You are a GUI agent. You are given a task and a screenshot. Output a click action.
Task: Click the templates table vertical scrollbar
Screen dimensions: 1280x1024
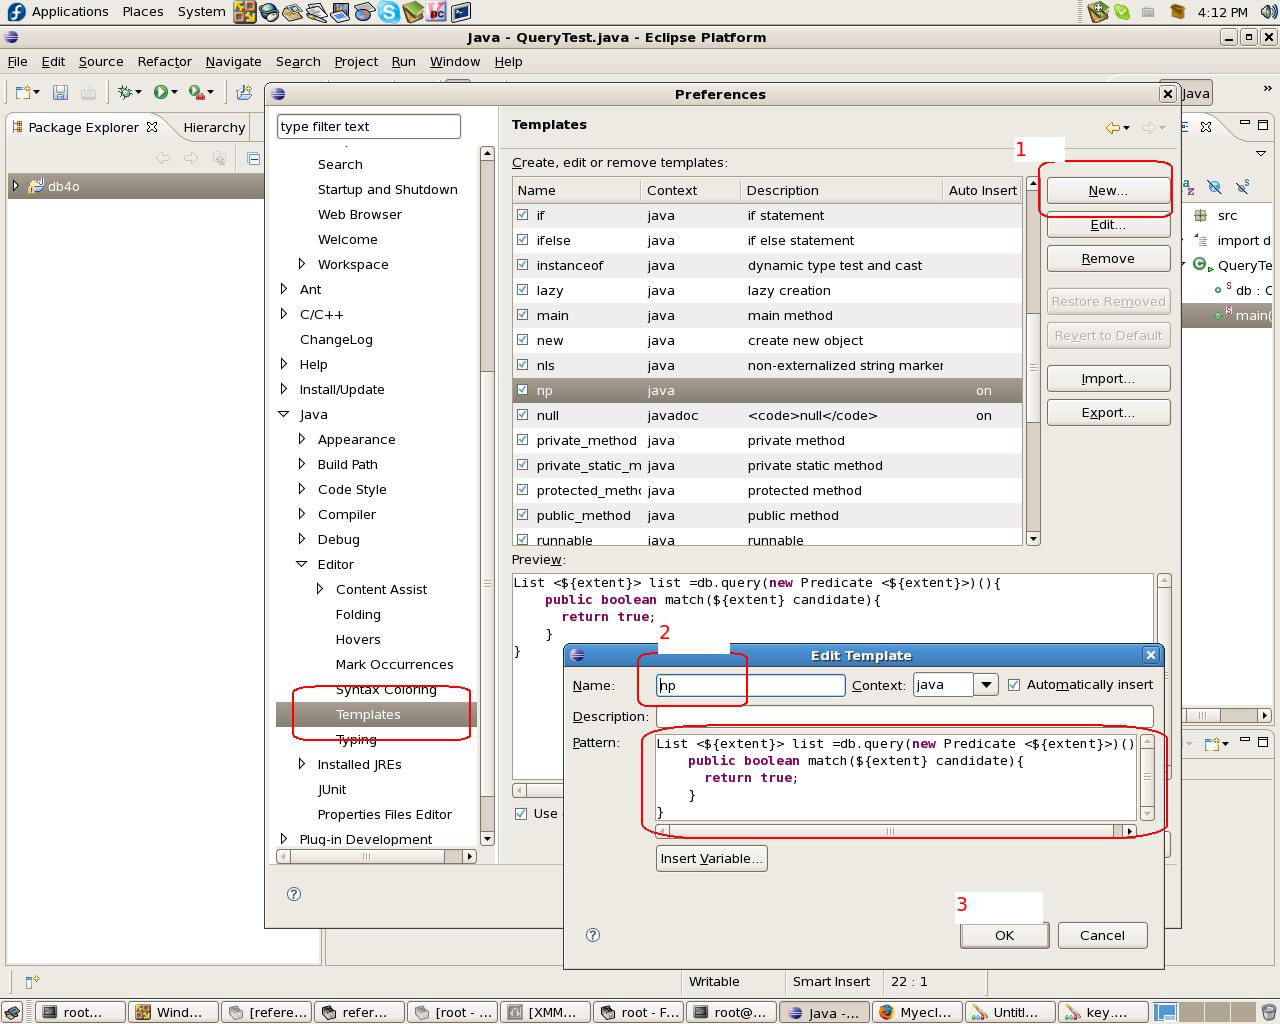(1033, 362)
